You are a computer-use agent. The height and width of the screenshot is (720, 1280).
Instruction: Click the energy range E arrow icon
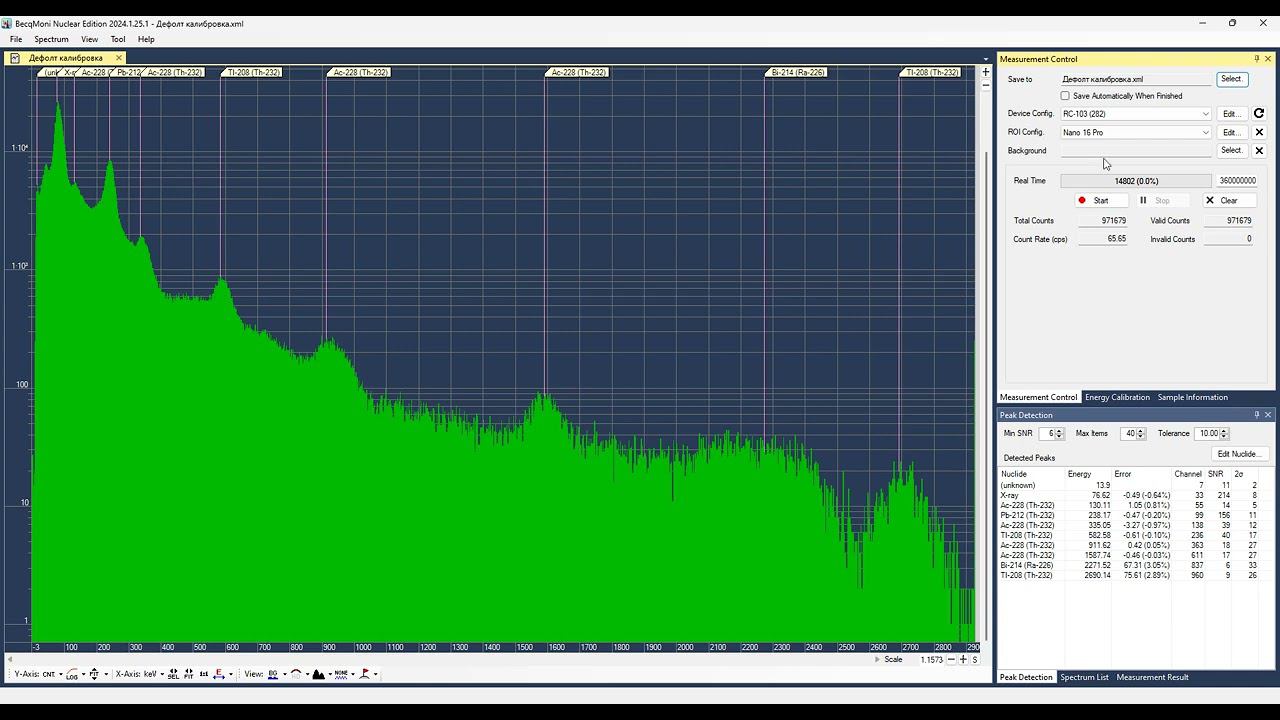219,674
